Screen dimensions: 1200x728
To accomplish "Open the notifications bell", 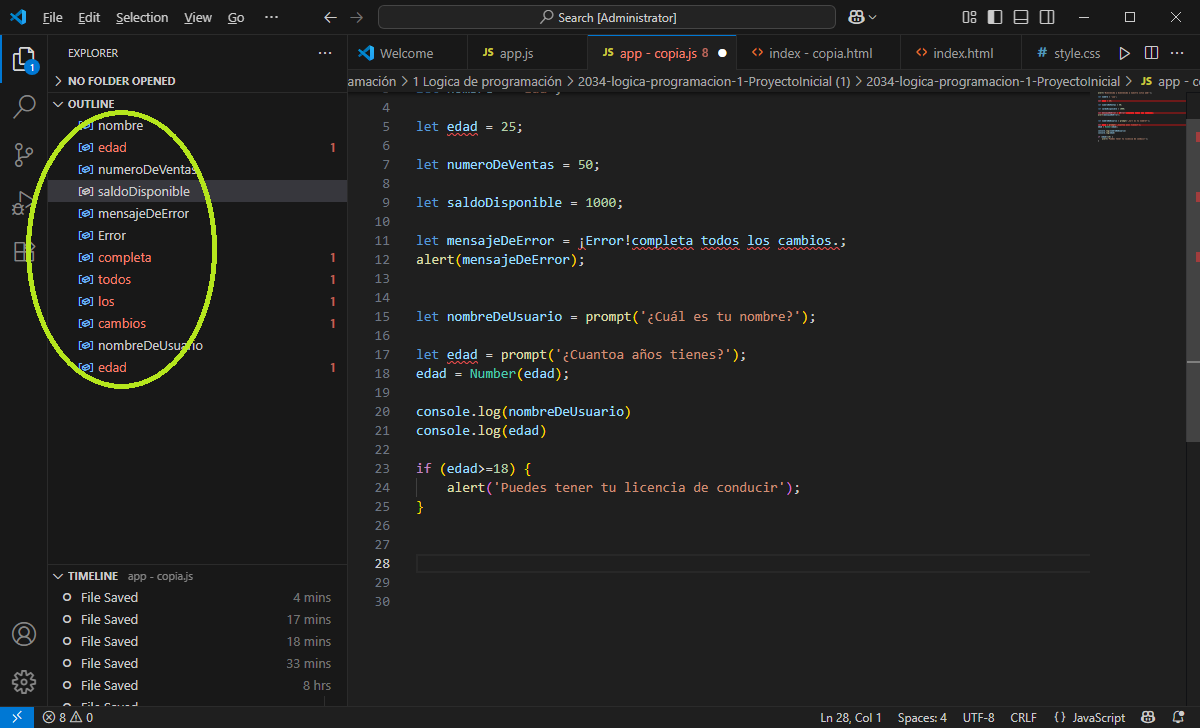I will pyautogui.click(x=1178, y=717).
